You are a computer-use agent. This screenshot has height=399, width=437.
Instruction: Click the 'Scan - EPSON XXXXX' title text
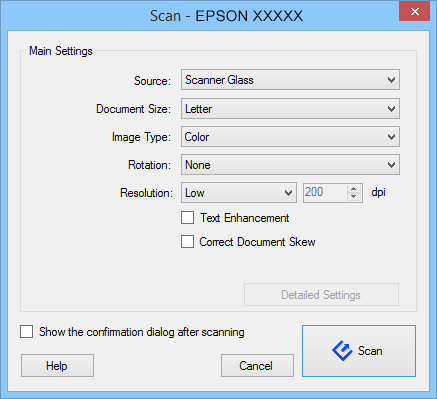tap(226, 16)
